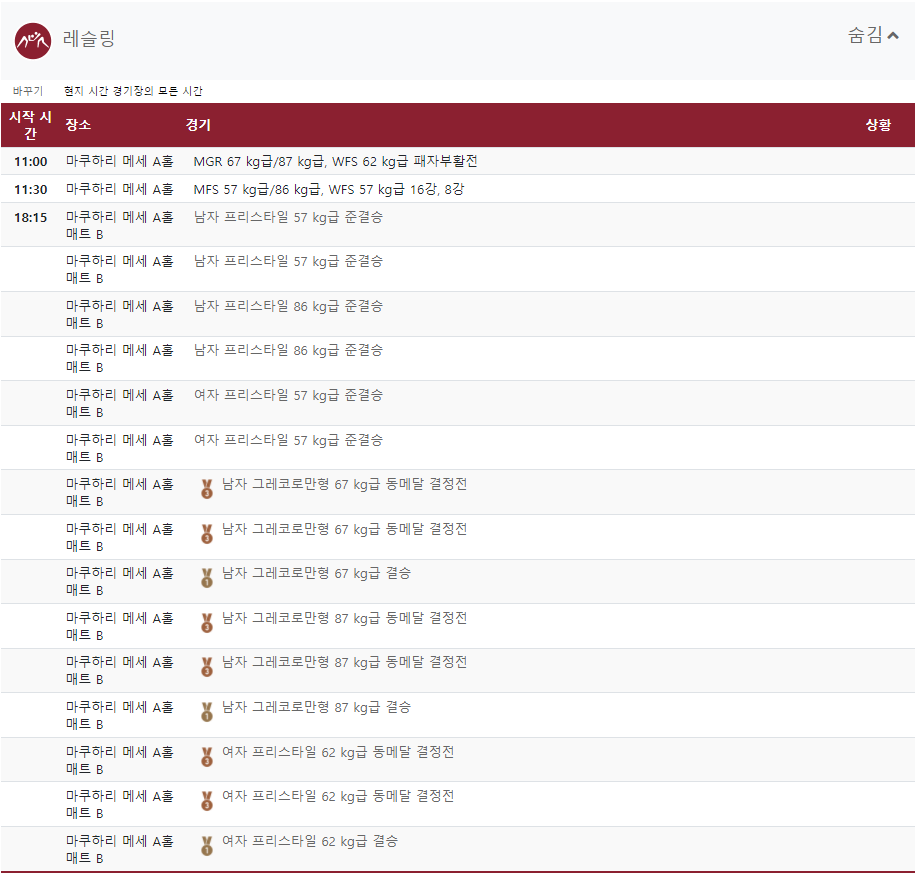
Task: Open second 남자 프리스타일 86 kg급 준결승 match
Action: [288, 350]
